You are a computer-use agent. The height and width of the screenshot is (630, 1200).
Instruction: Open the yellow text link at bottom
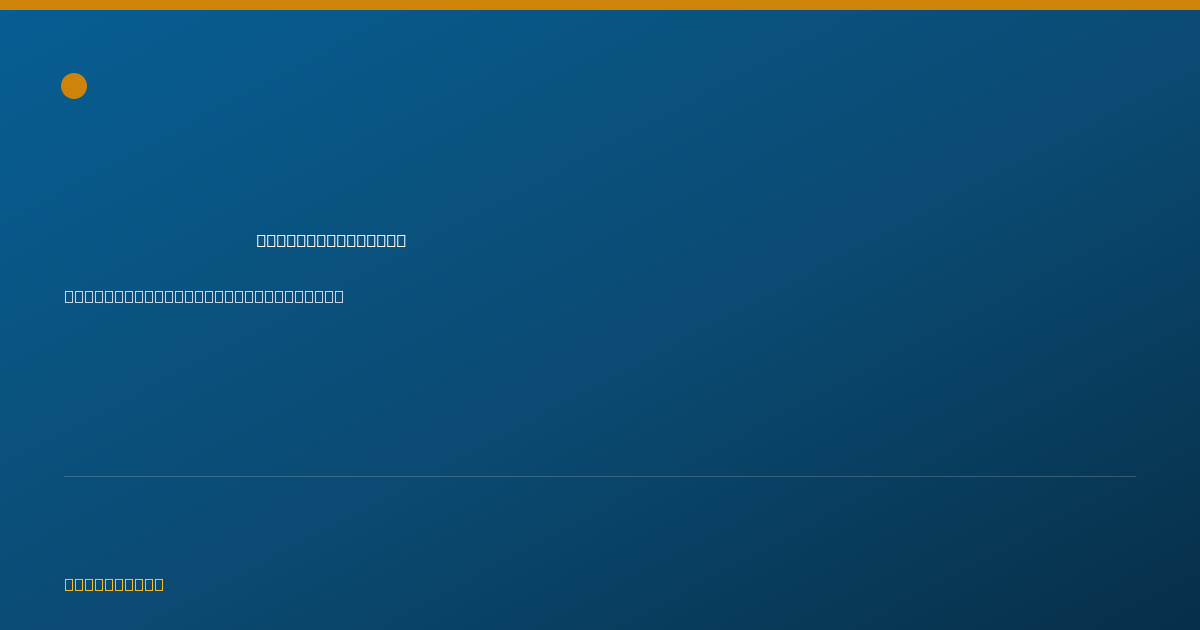pos(114,584)
